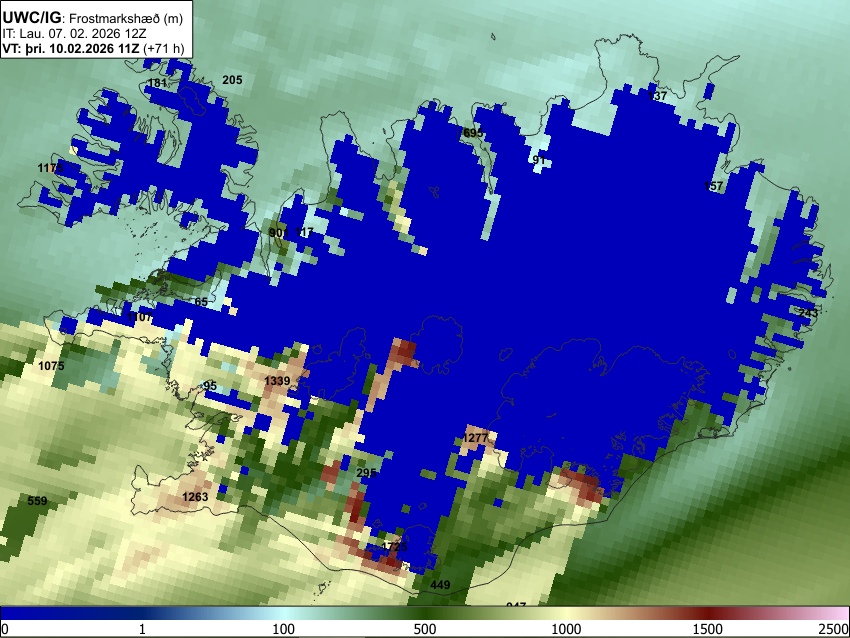
Task: Click the 1500 tick on the color scale
Action: click(708, 629)
